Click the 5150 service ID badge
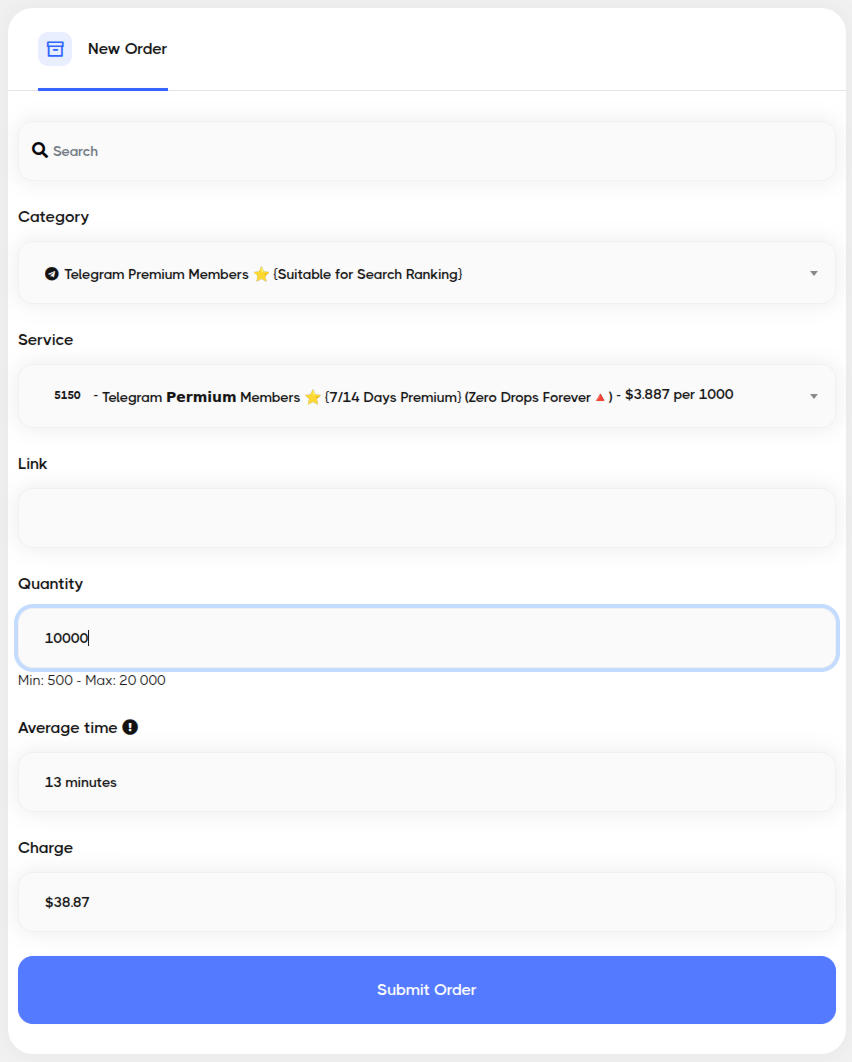 coord(67,396)
